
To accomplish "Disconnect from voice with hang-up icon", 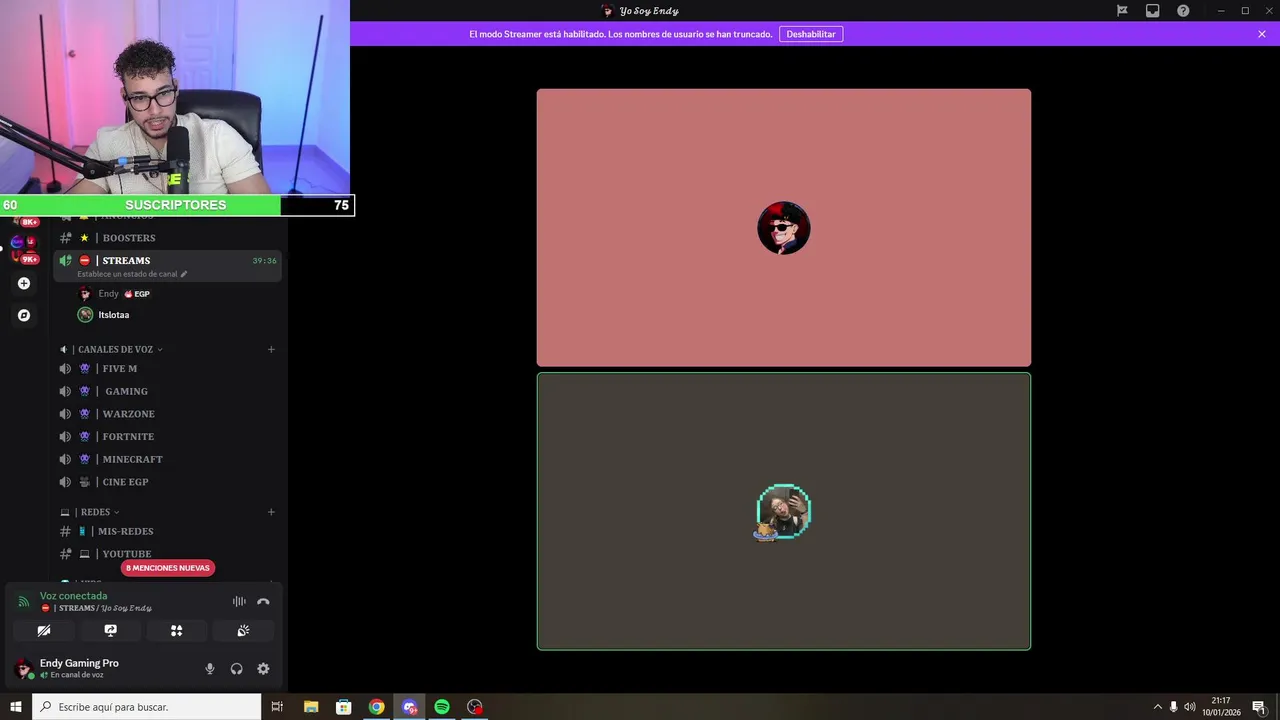I will tap(263, 601).
